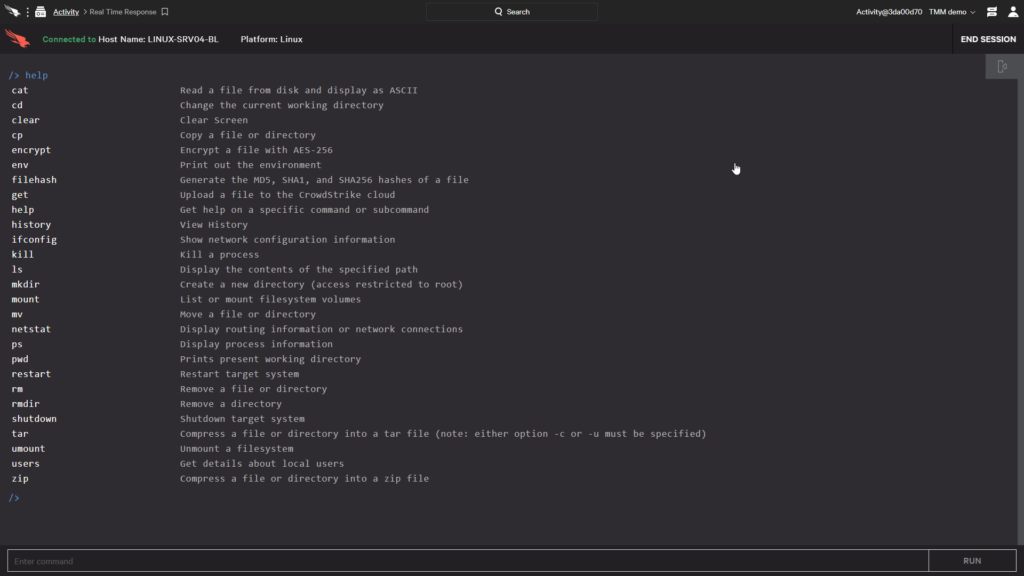The height and width of the screenshot is (576, 1024).
Task: Select the 'ifconfig' command name
Action: click(34, 240)
